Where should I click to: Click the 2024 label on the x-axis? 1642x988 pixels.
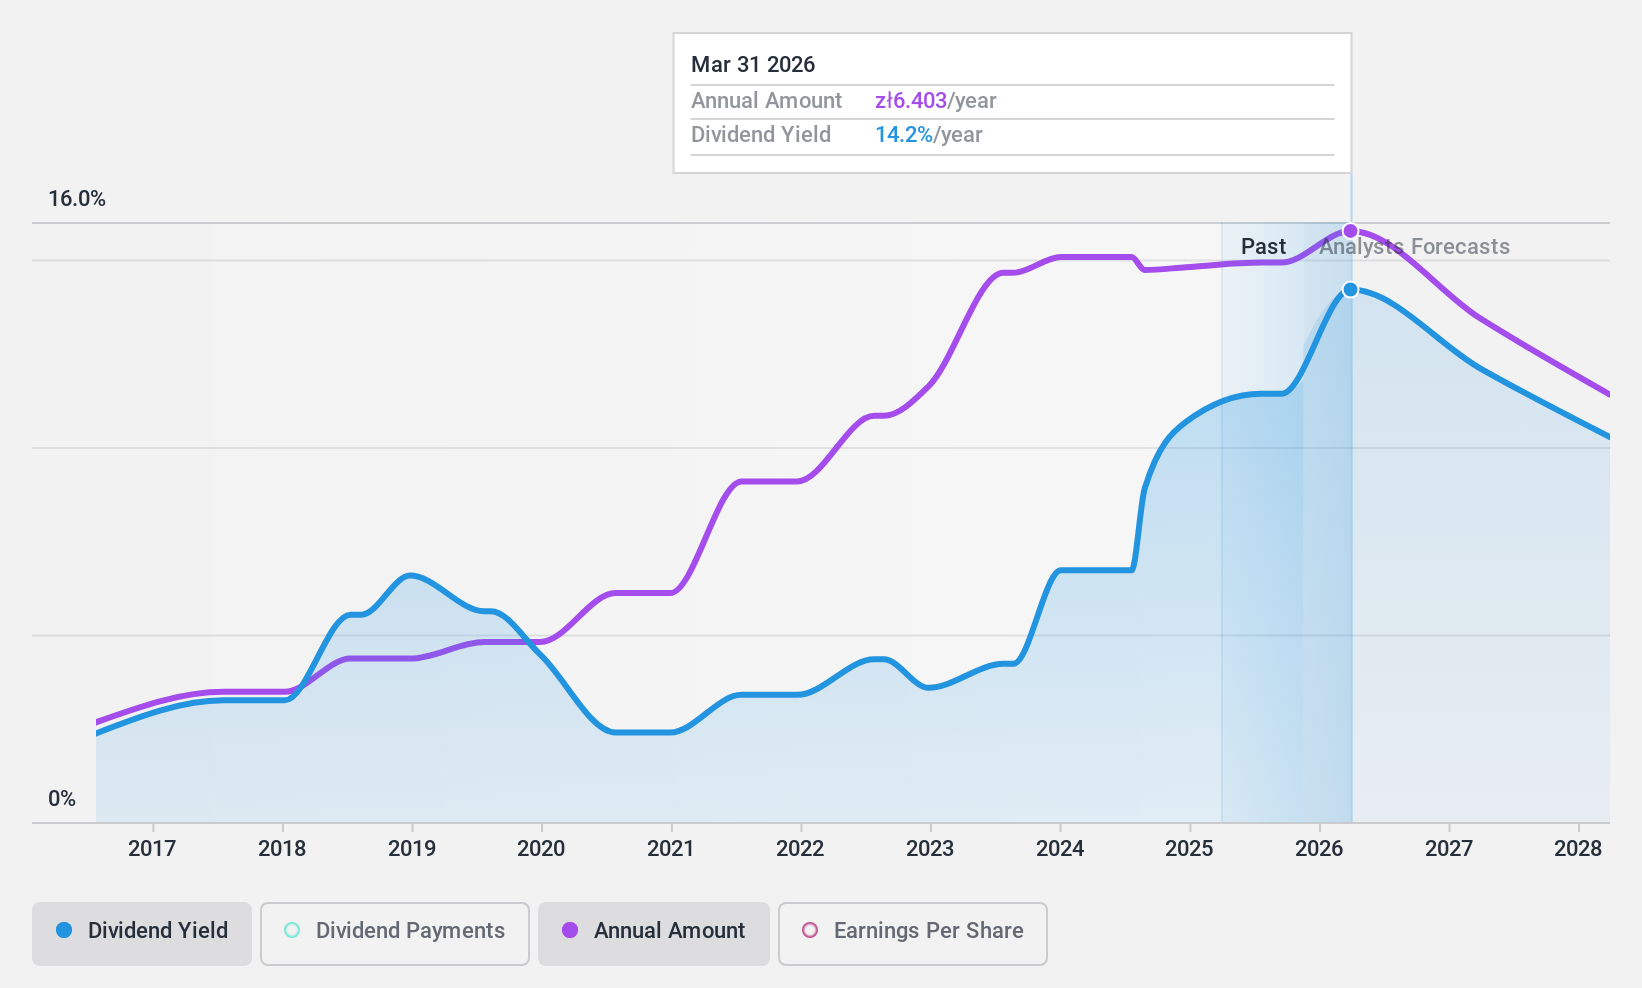1060,849
